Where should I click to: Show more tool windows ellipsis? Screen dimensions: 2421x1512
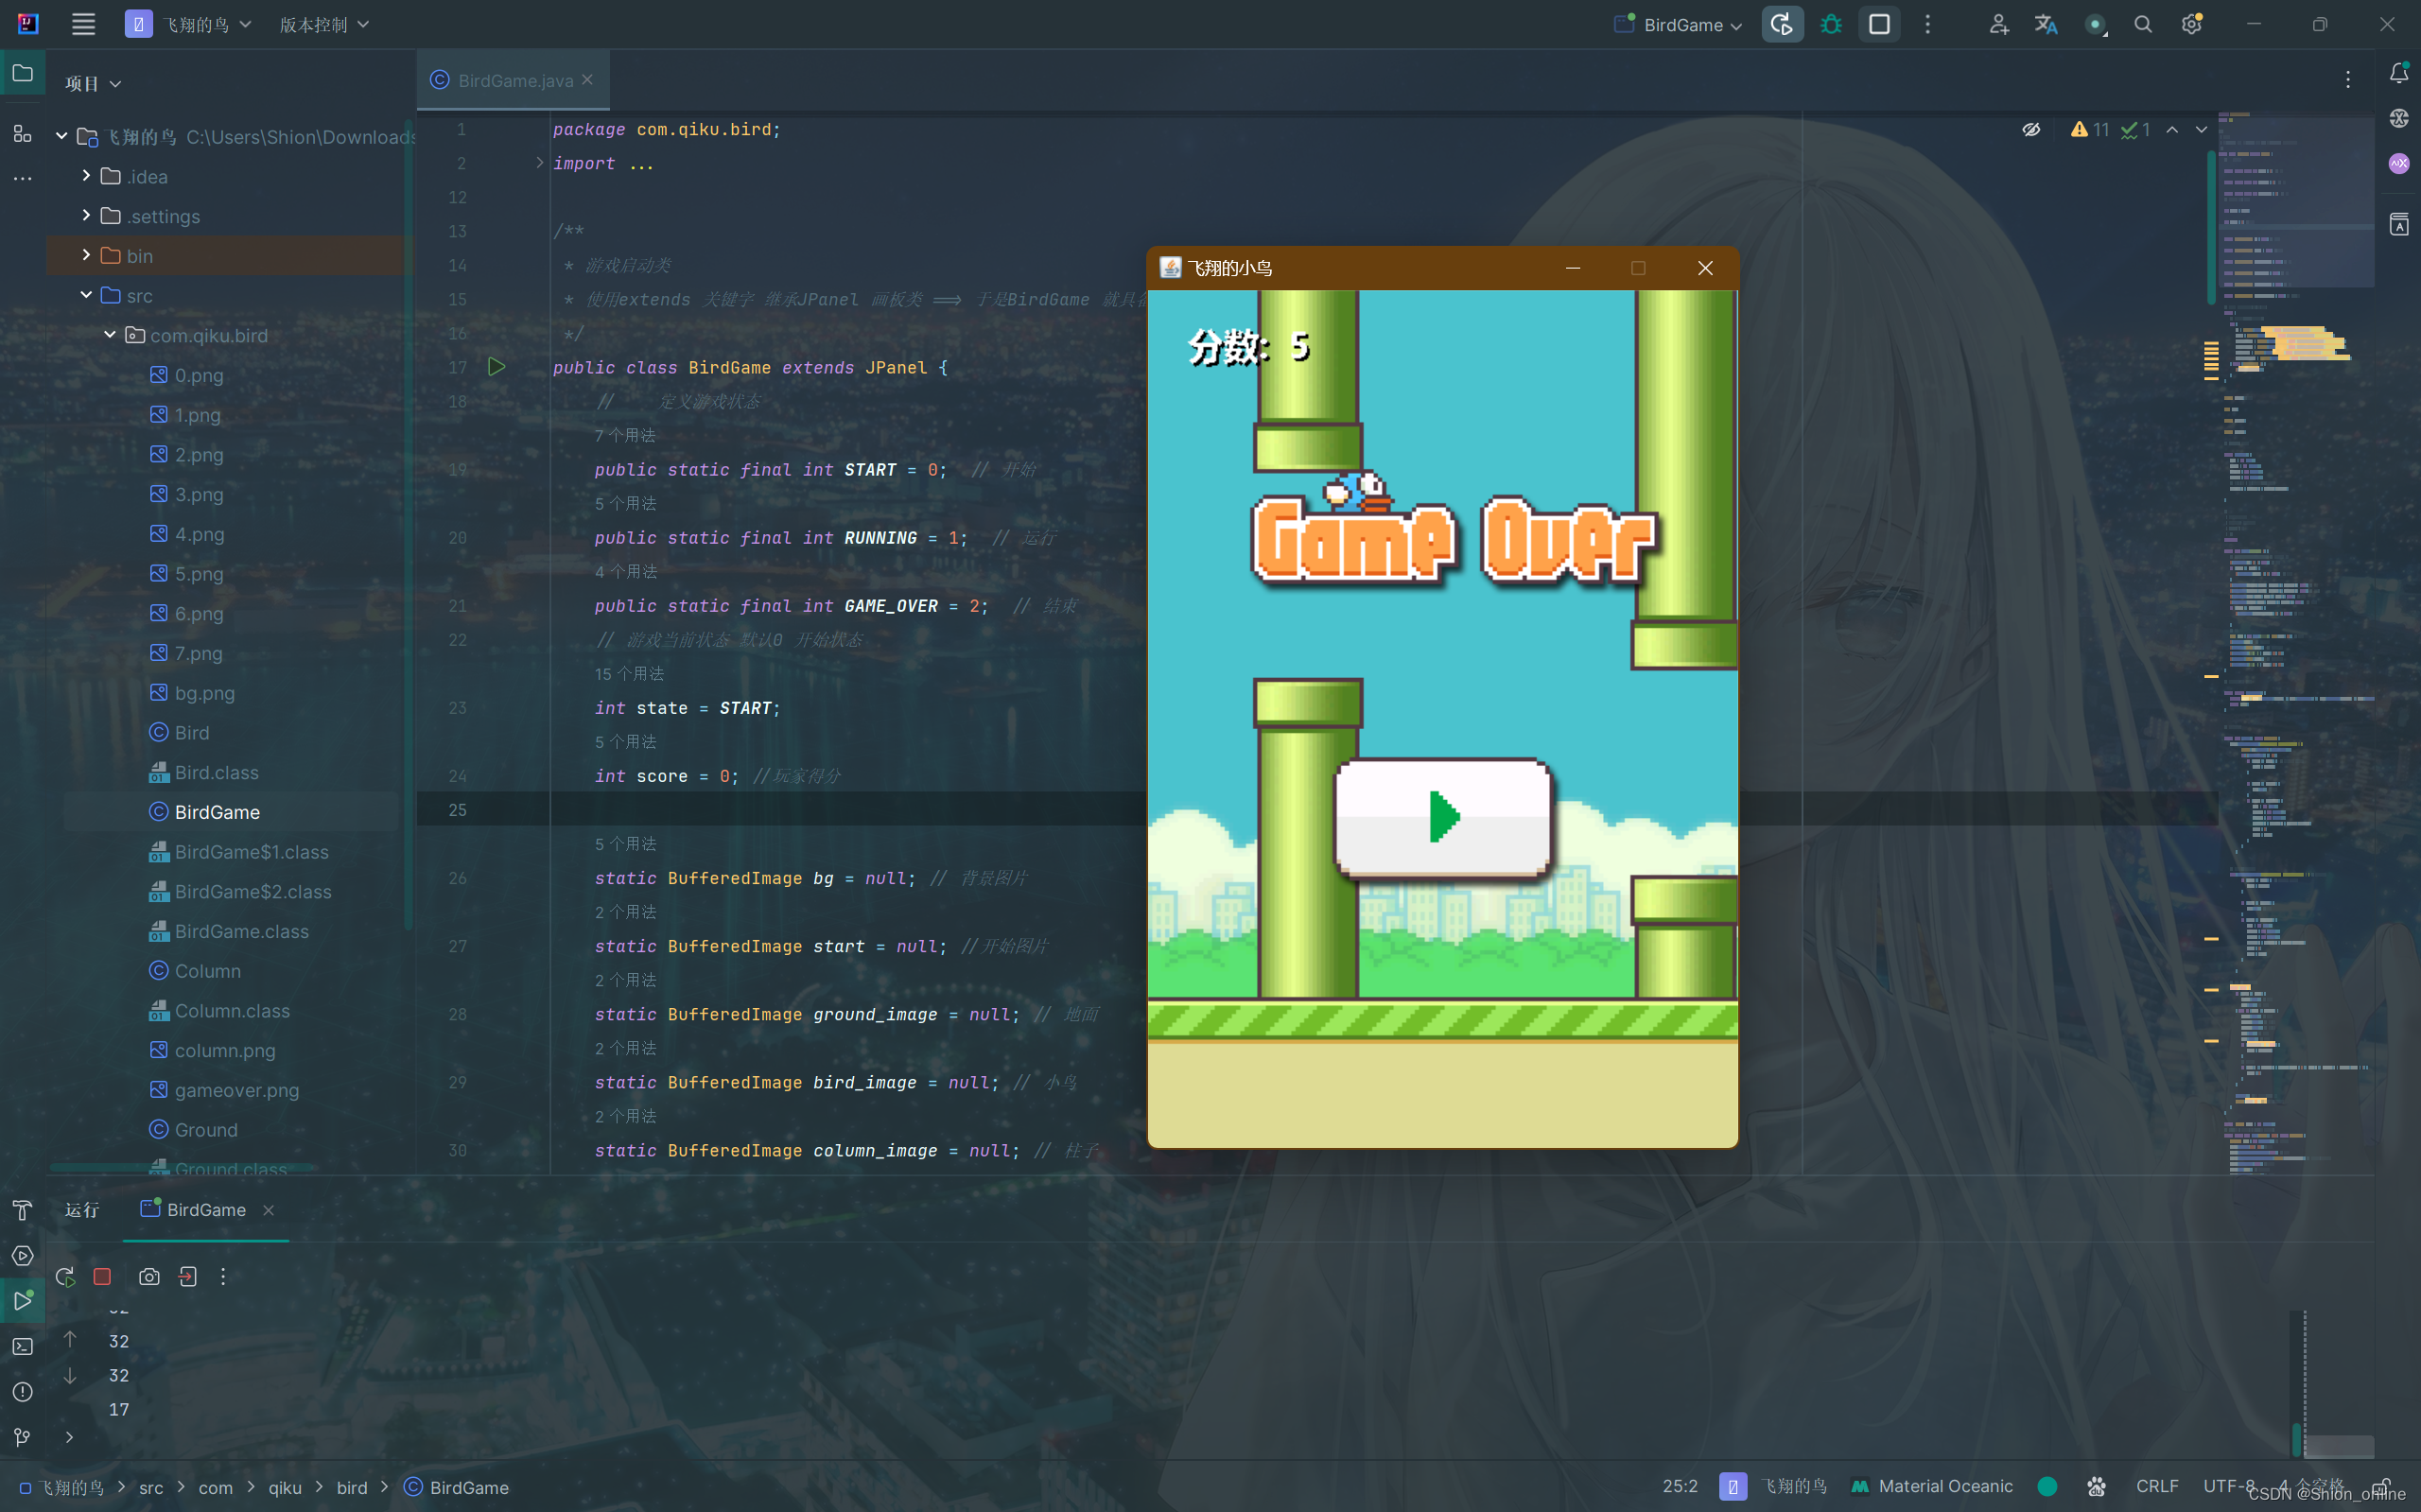(22, 179)
